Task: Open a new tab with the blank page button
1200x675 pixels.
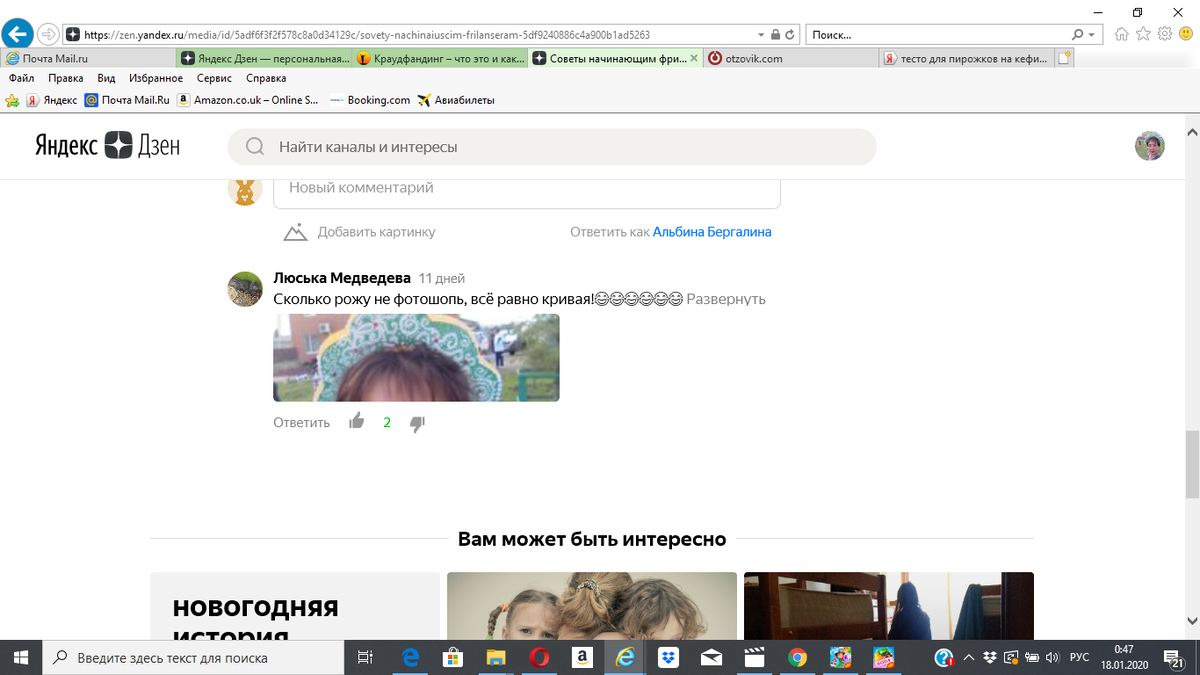Action: click(x=1065, y=58)
